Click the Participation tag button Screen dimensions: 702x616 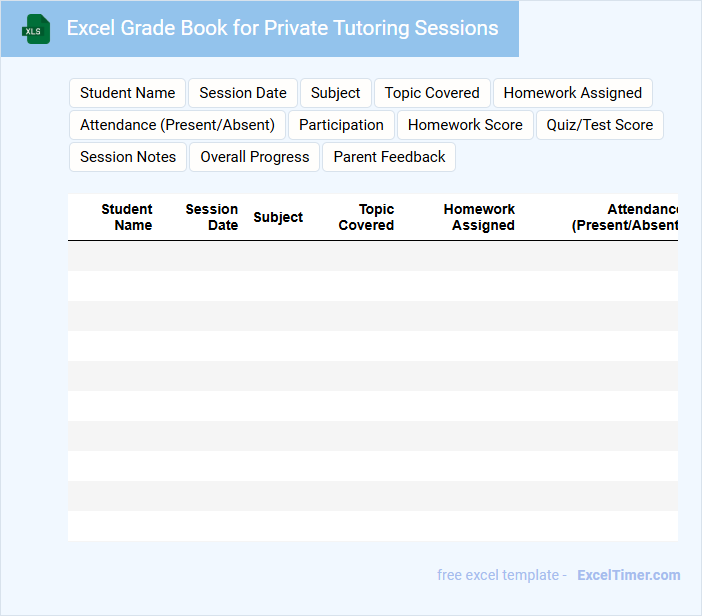click(341, 125)
